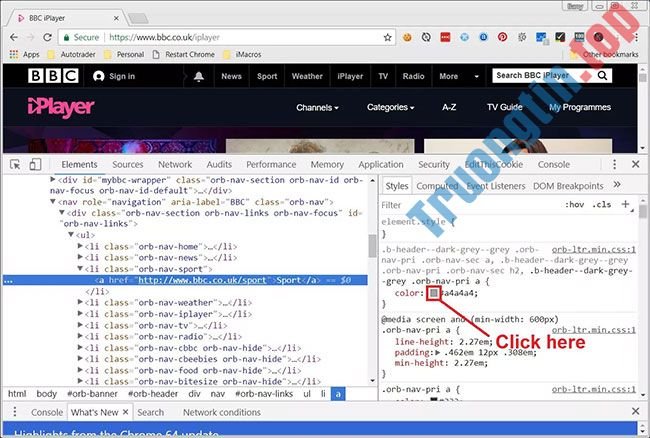Image resolution: width=650 pixels, height=438 pixels.
Task: Toggle the .cls class editor
Action: coord(602,205)
